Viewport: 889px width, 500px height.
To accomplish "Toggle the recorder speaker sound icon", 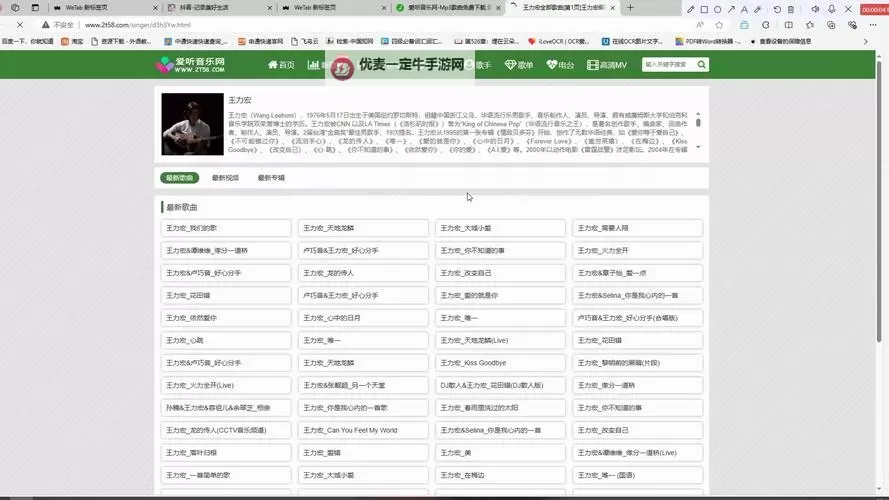I will click(815, 9).
